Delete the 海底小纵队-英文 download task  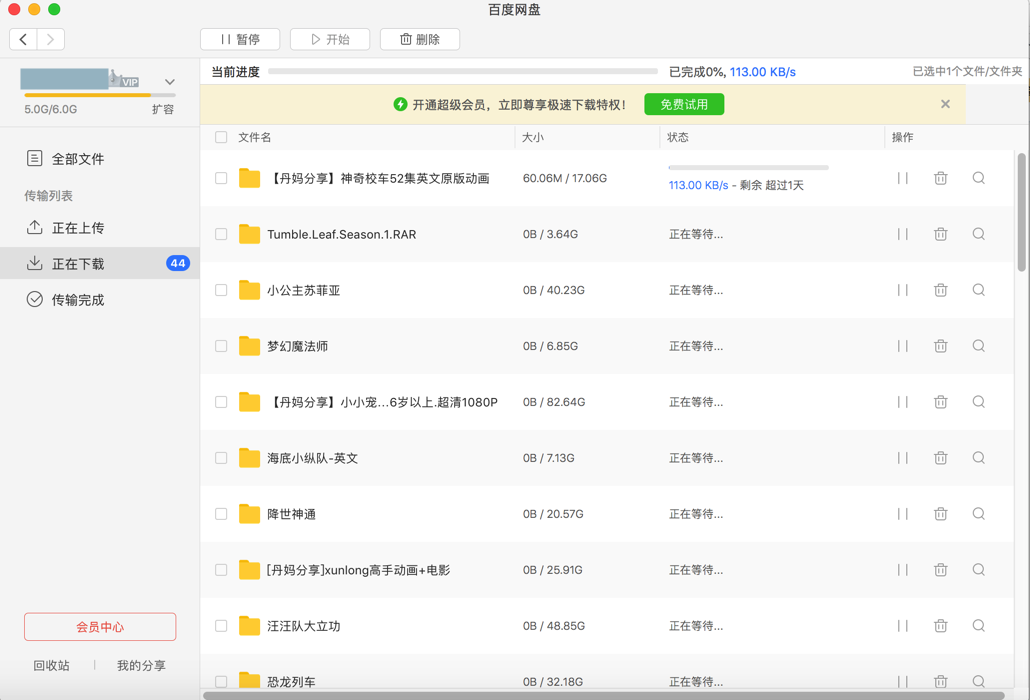pyautogui.click(x=941, y=458)
